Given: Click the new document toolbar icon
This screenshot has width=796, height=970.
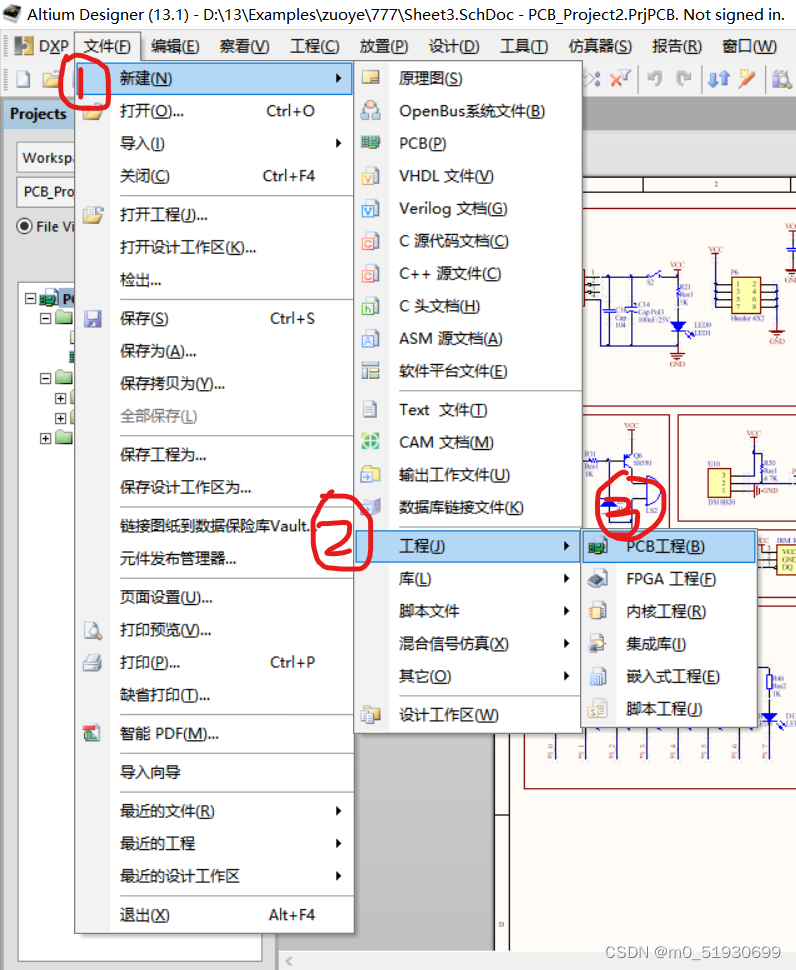Looking at the screenshot, I should point(24,79).
